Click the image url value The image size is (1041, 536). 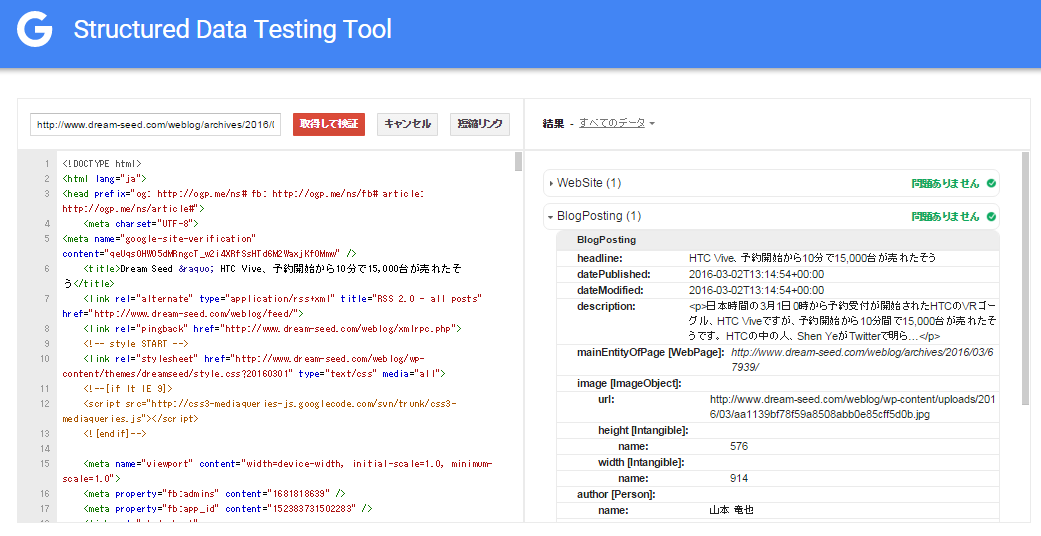pyautogui.click(x=852, y=406)
